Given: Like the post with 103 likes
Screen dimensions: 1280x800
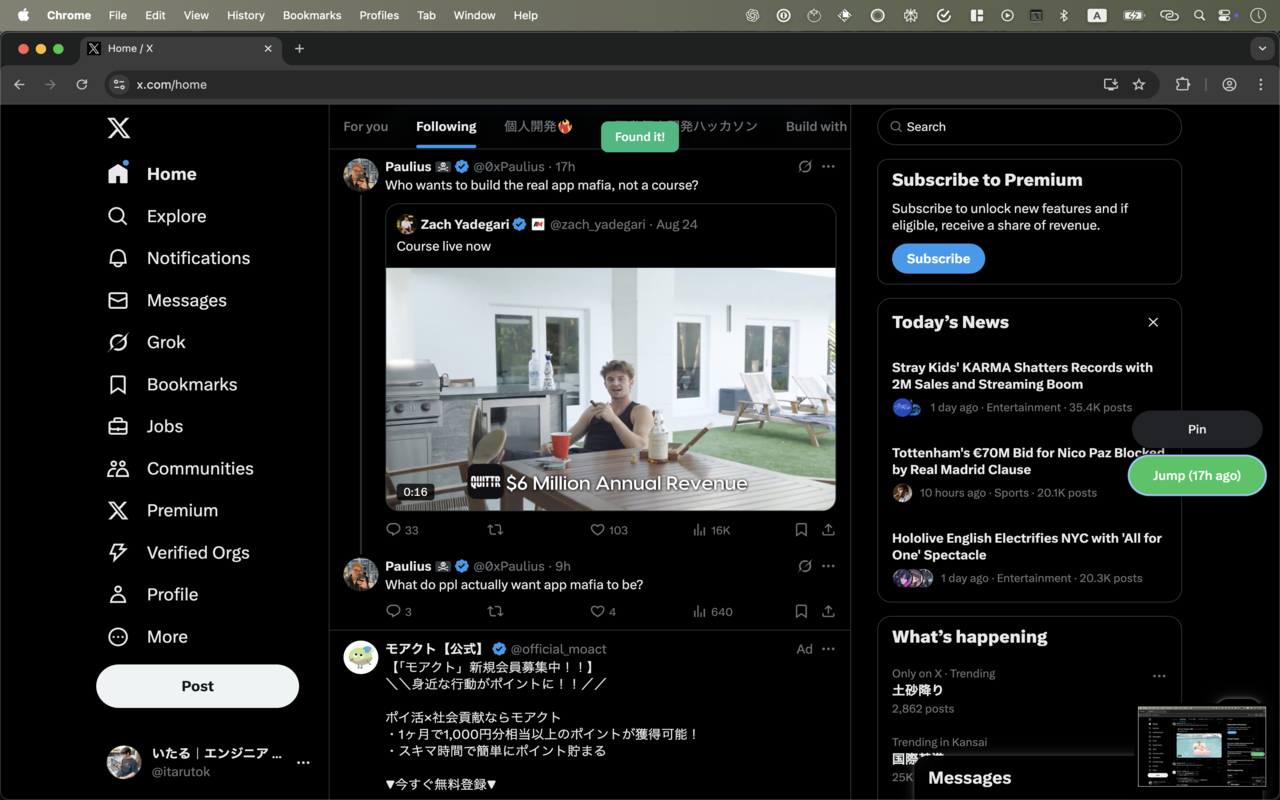Looking at the screenshot, I should [598, 530].
